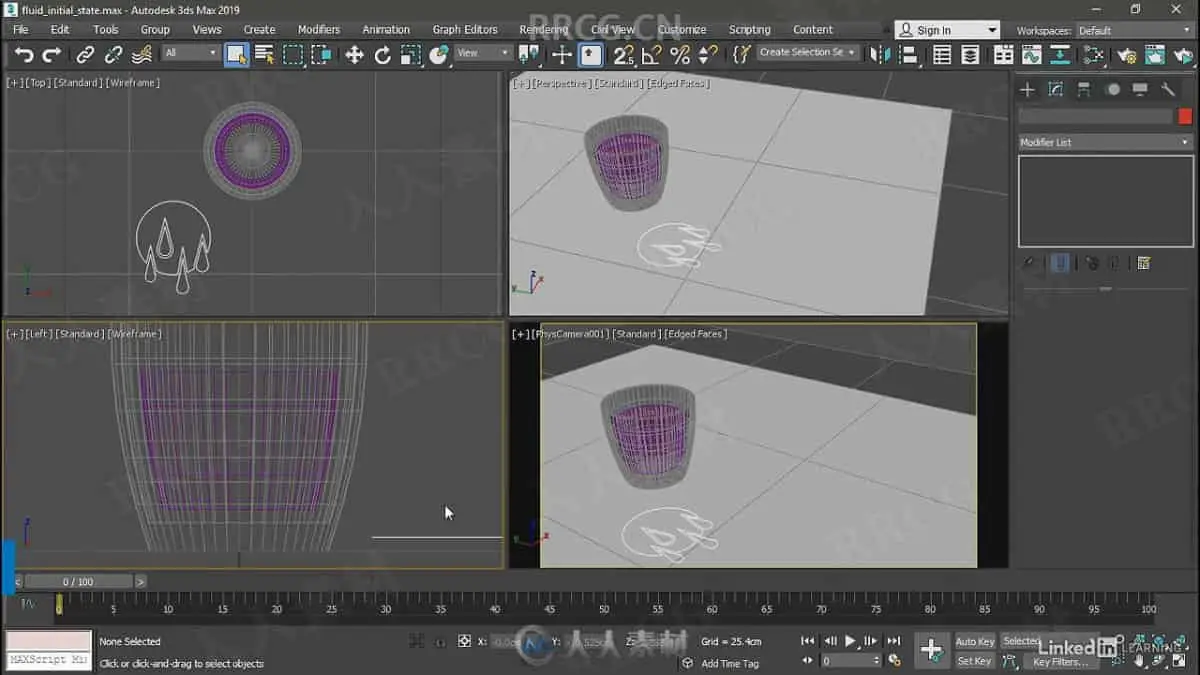Open the Render Setup teapot icon
Image resolution: width=1200 pixels, height=675 pixels.
coord(1126,55)
